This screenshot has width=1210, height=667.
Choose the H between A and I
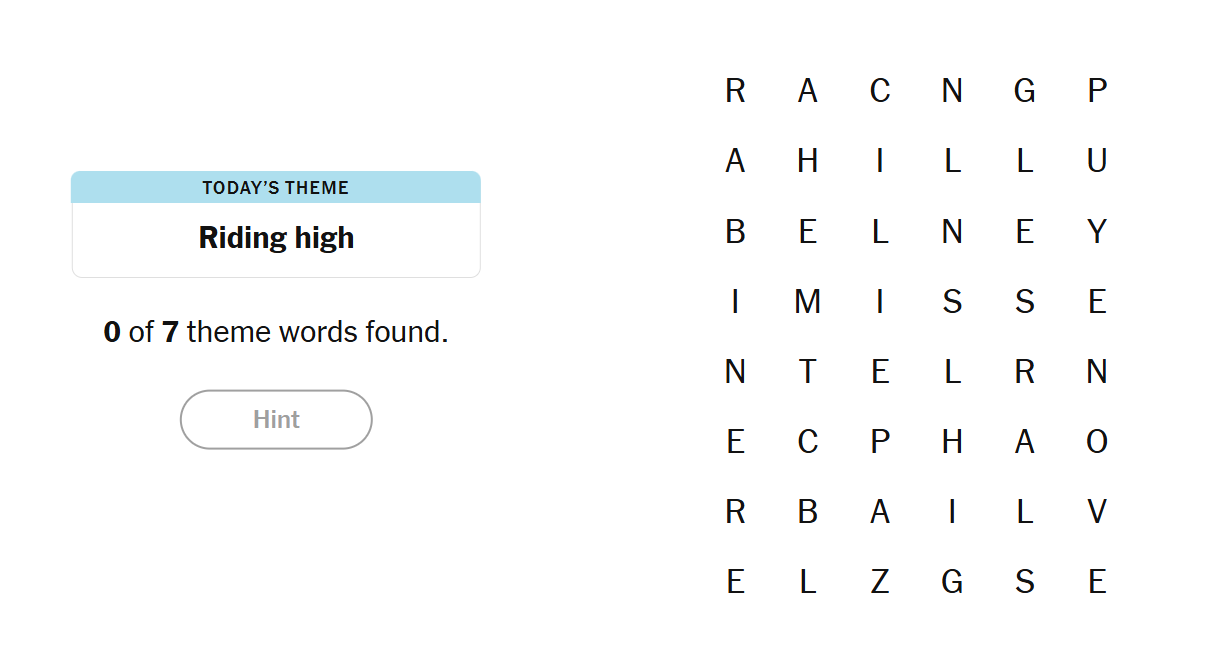[807, 161]
